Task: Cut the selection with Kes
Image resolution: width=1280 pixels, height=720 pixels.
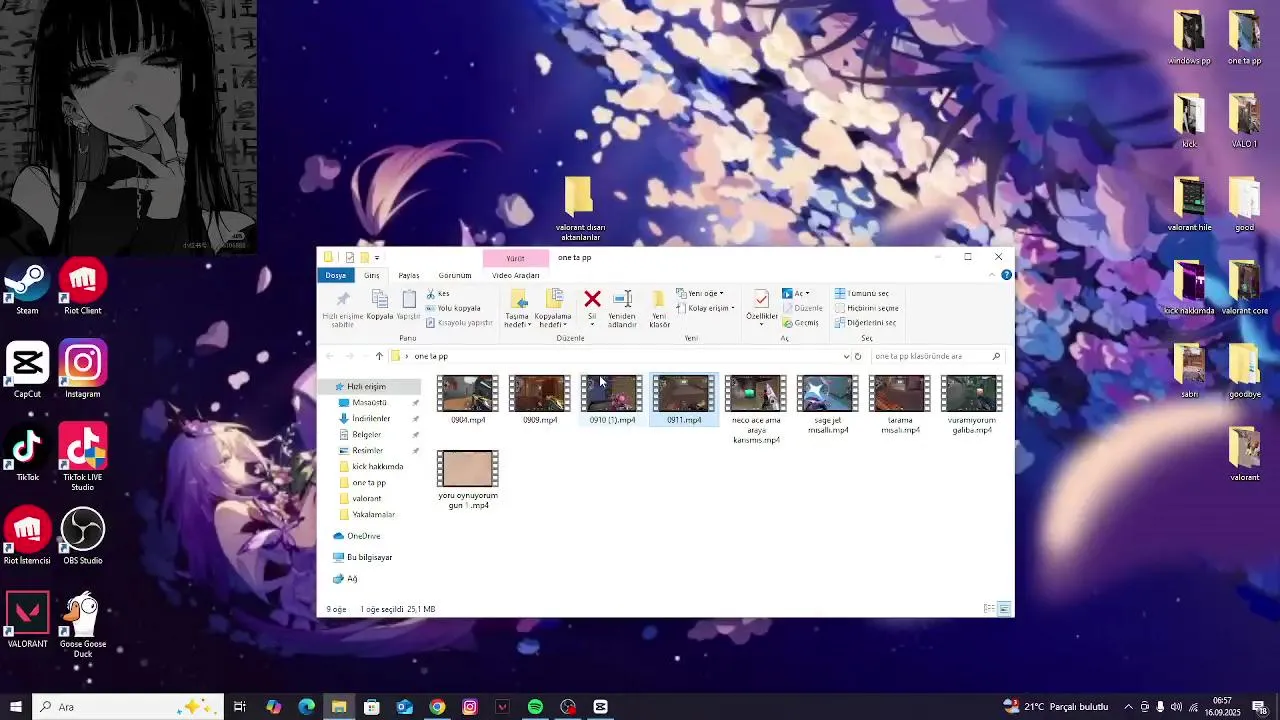Action: pos(438,294)
